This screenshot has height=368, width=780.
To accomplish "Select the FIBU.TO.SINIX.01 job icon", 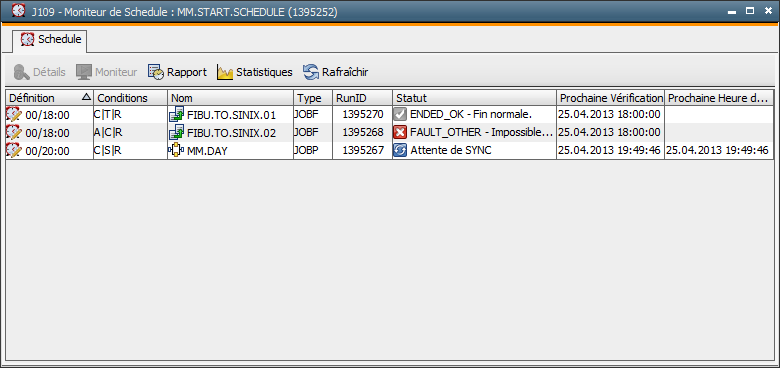I will (177, 115).
